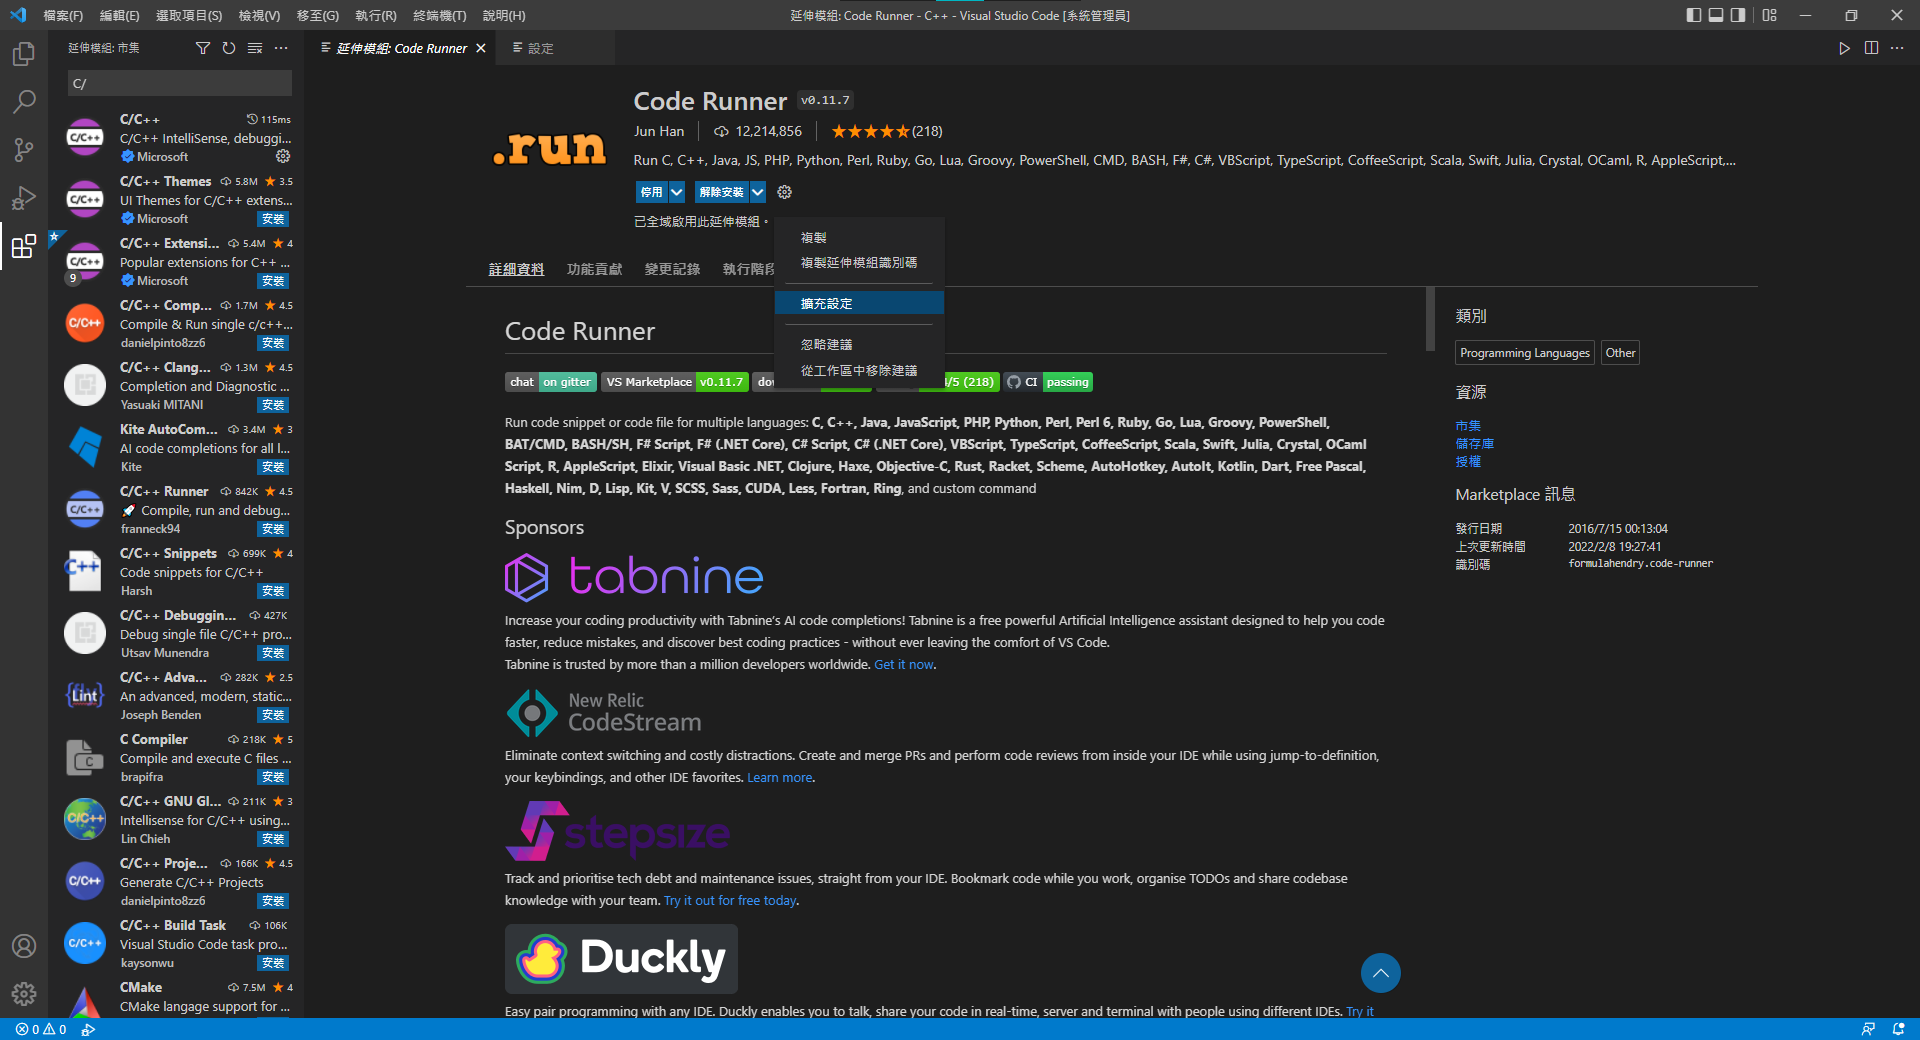Toggle the primary side bar visibility

(1693, 15)
